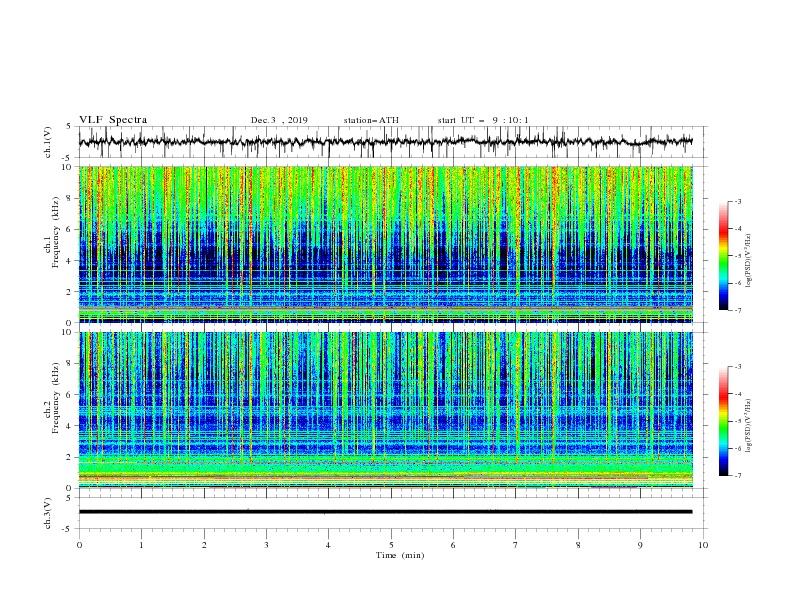
Task: Click the ch.3 flat black waveform trace
Action: (385, 512)
